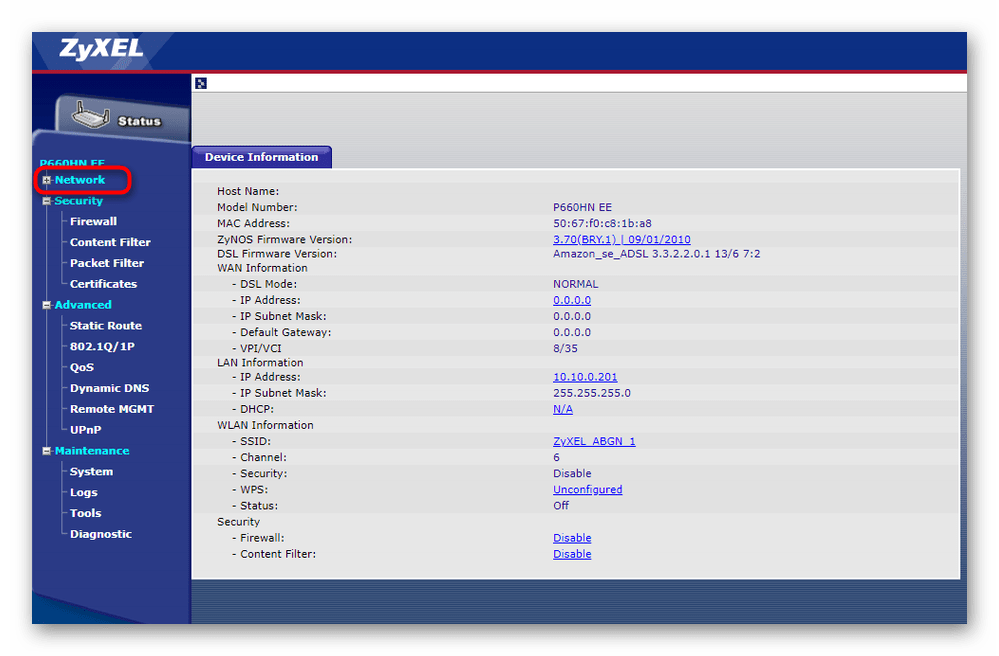The image size is (999, 656).
Task: Click the small icon above Device Information
Action: pos(201,83)
